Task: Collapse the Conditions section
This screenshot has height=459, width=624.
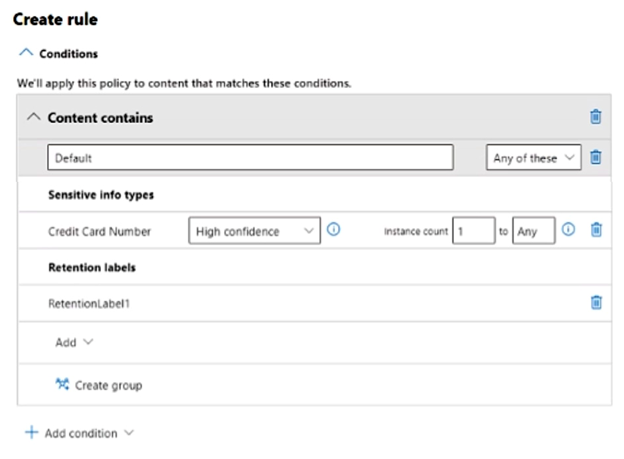Action: point(26,53)
